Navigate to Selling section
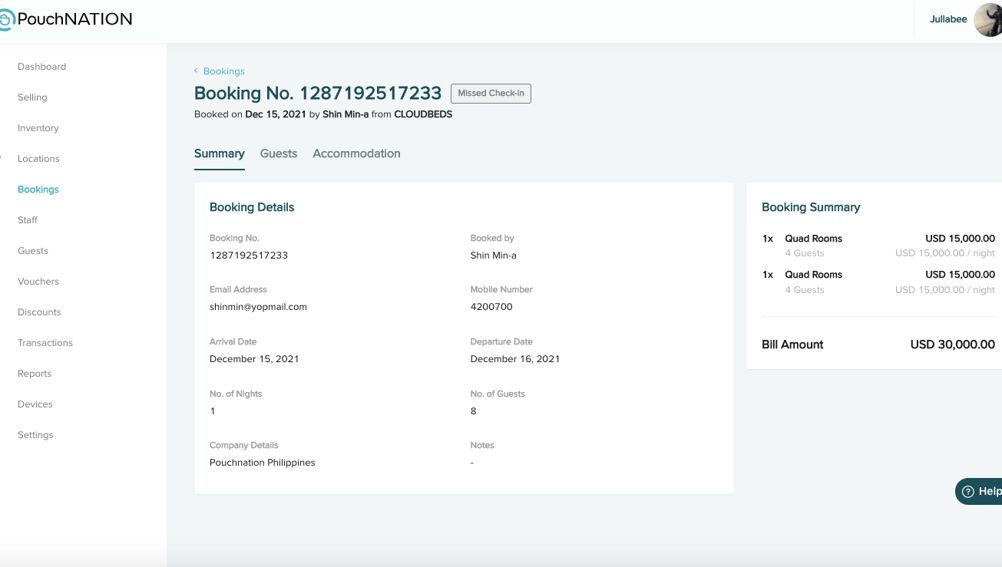Viewport: 1002px width, 567px height. pyautogui.click(x=32, y=97)
